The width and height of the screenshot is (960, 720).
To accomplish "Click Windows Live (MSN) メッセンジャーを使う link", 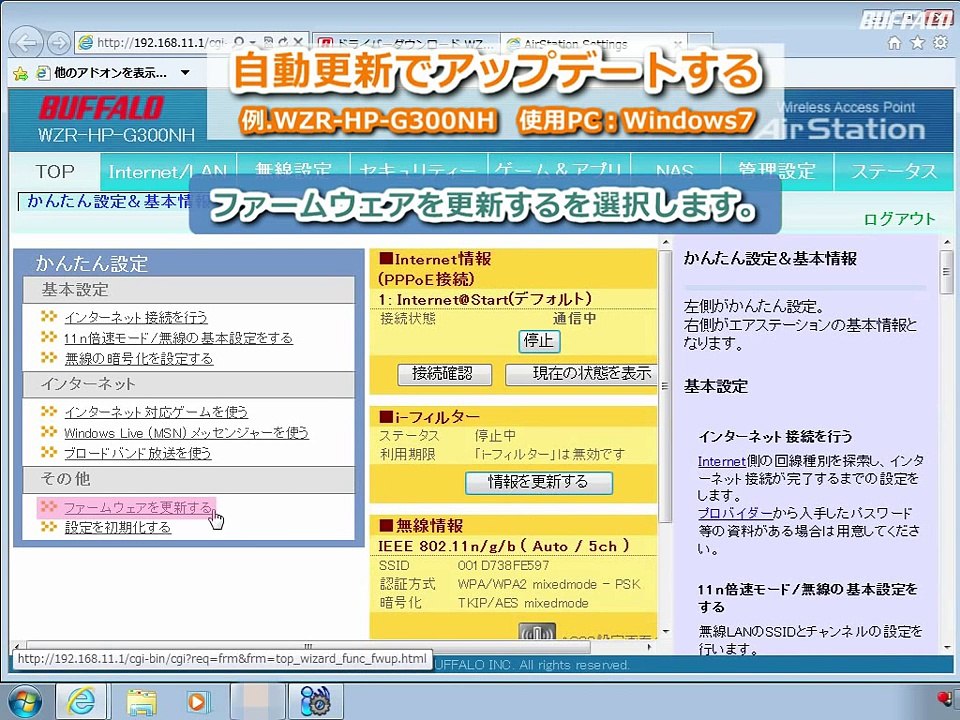I will (x=186, y=433).
